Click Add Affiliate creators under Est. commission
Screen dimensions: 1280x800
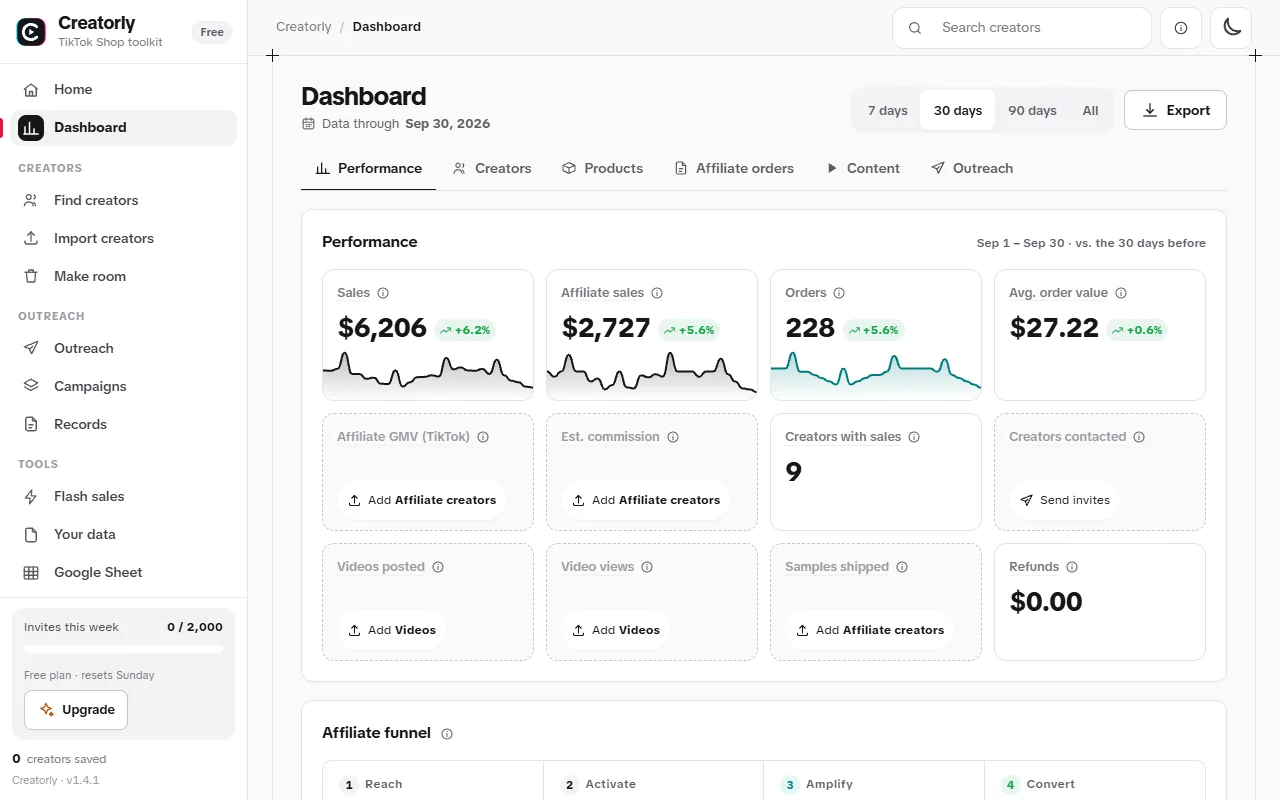646,500
